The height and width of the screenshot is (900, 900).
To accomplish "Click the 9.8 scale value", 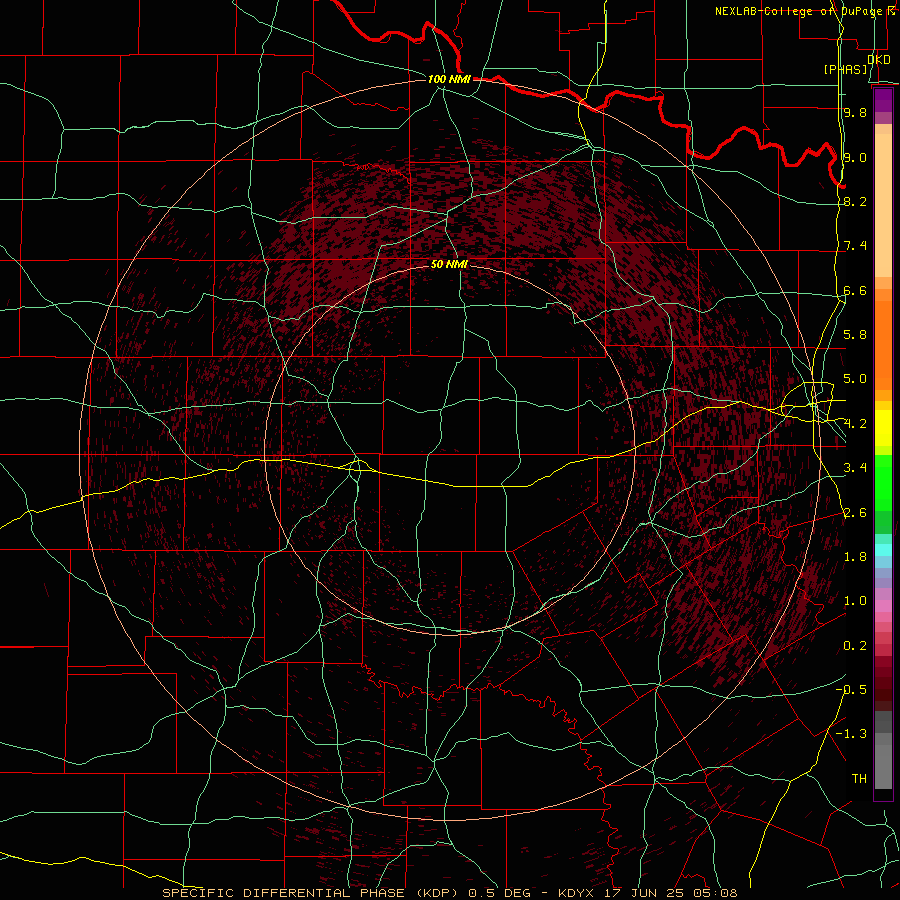I will point(855,112).
